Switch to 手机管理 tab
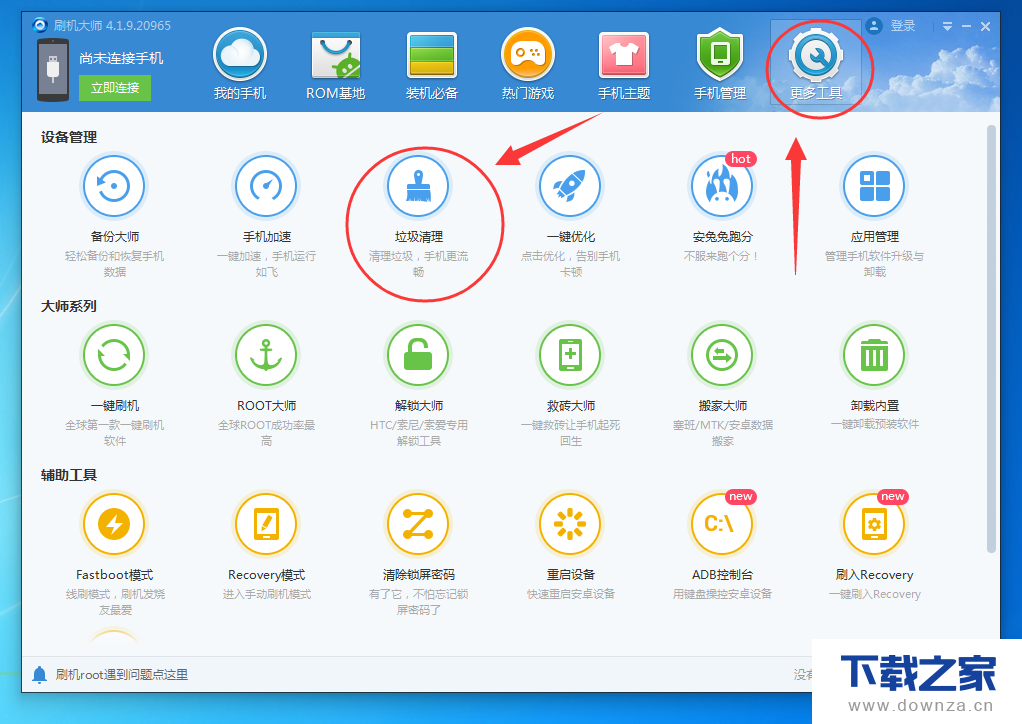The height and width of the screenshot is (724, 1022). pos(720,65)
